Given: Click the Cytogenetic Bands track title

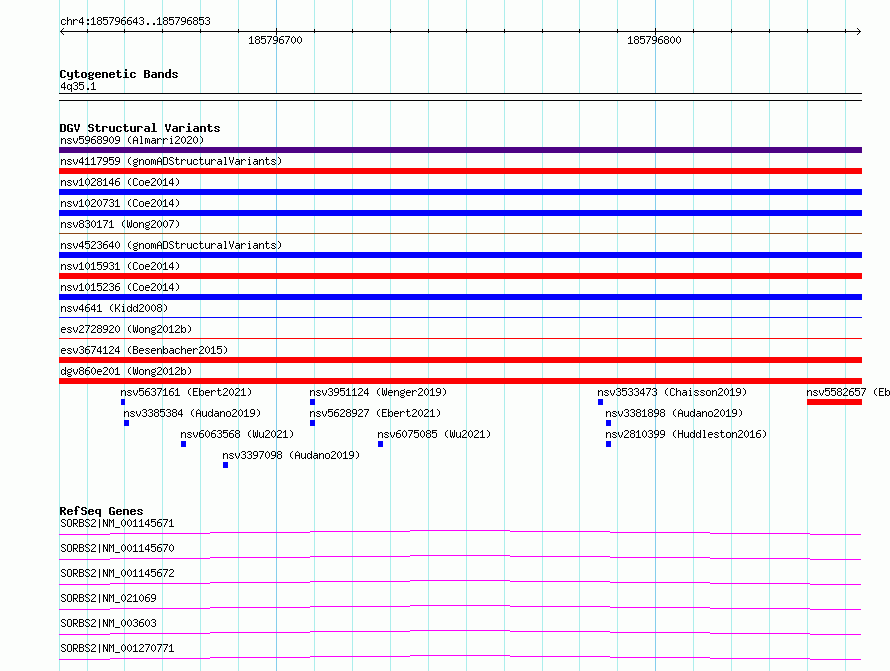Looking at the screenshot, I should click(119, 74).
